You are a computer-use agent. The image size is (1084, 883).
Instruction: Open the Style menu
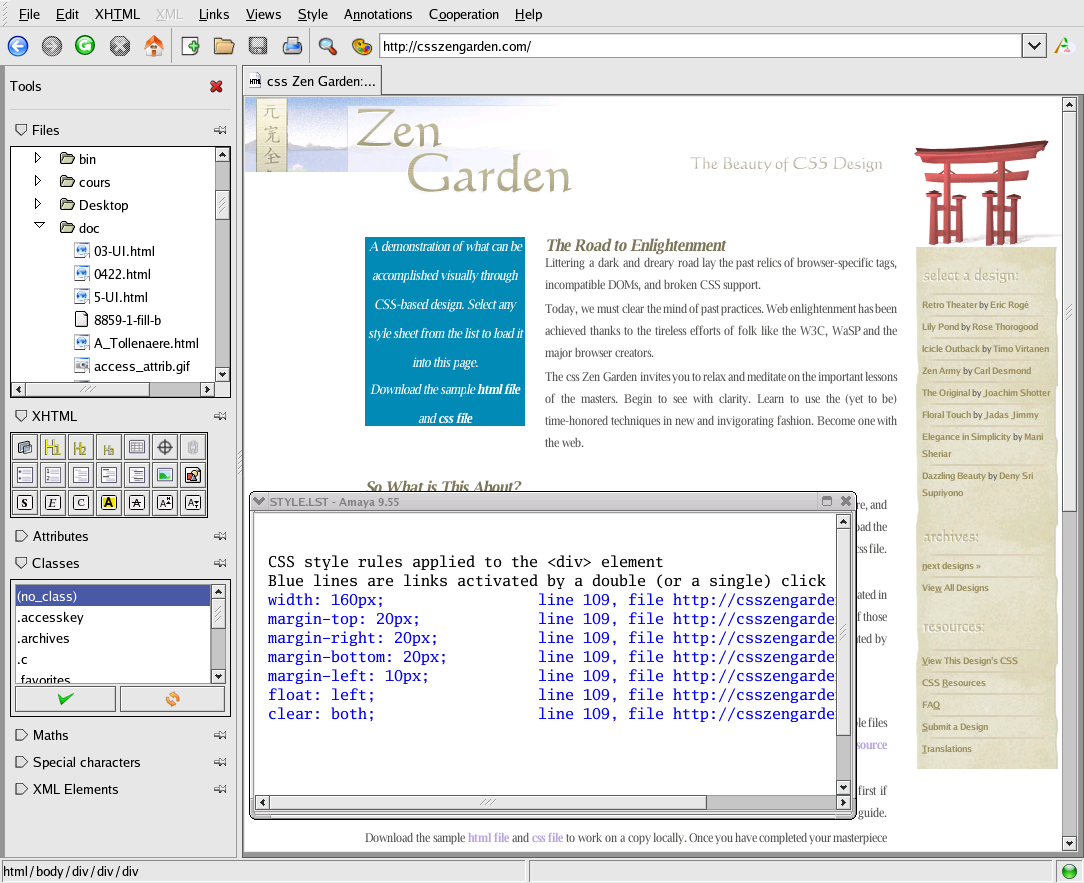tap(312, 15)
